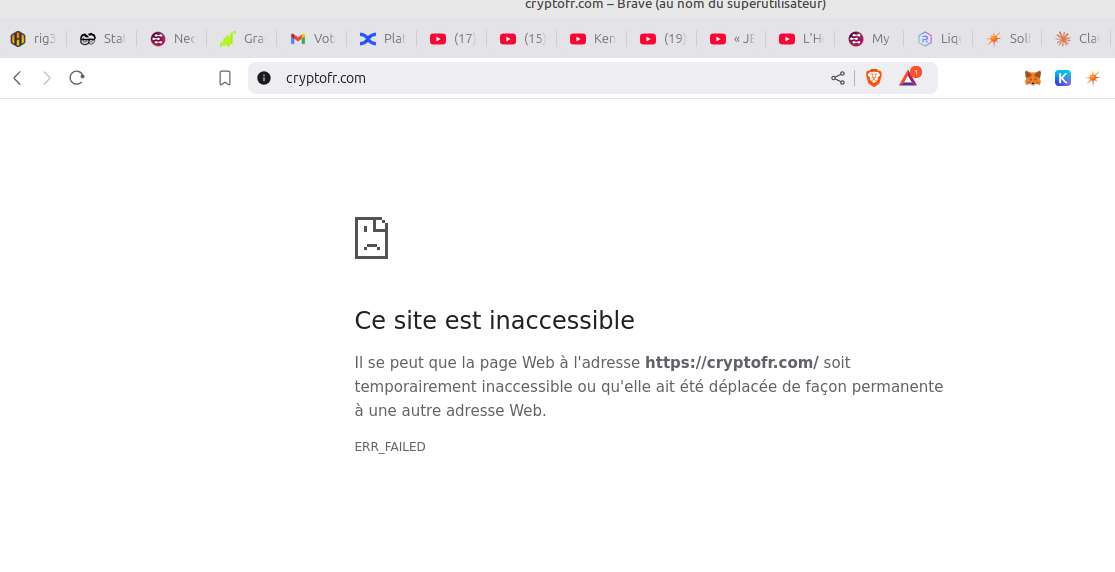
Task: Open the blue K extension icon
Action: pos(1063,78)
